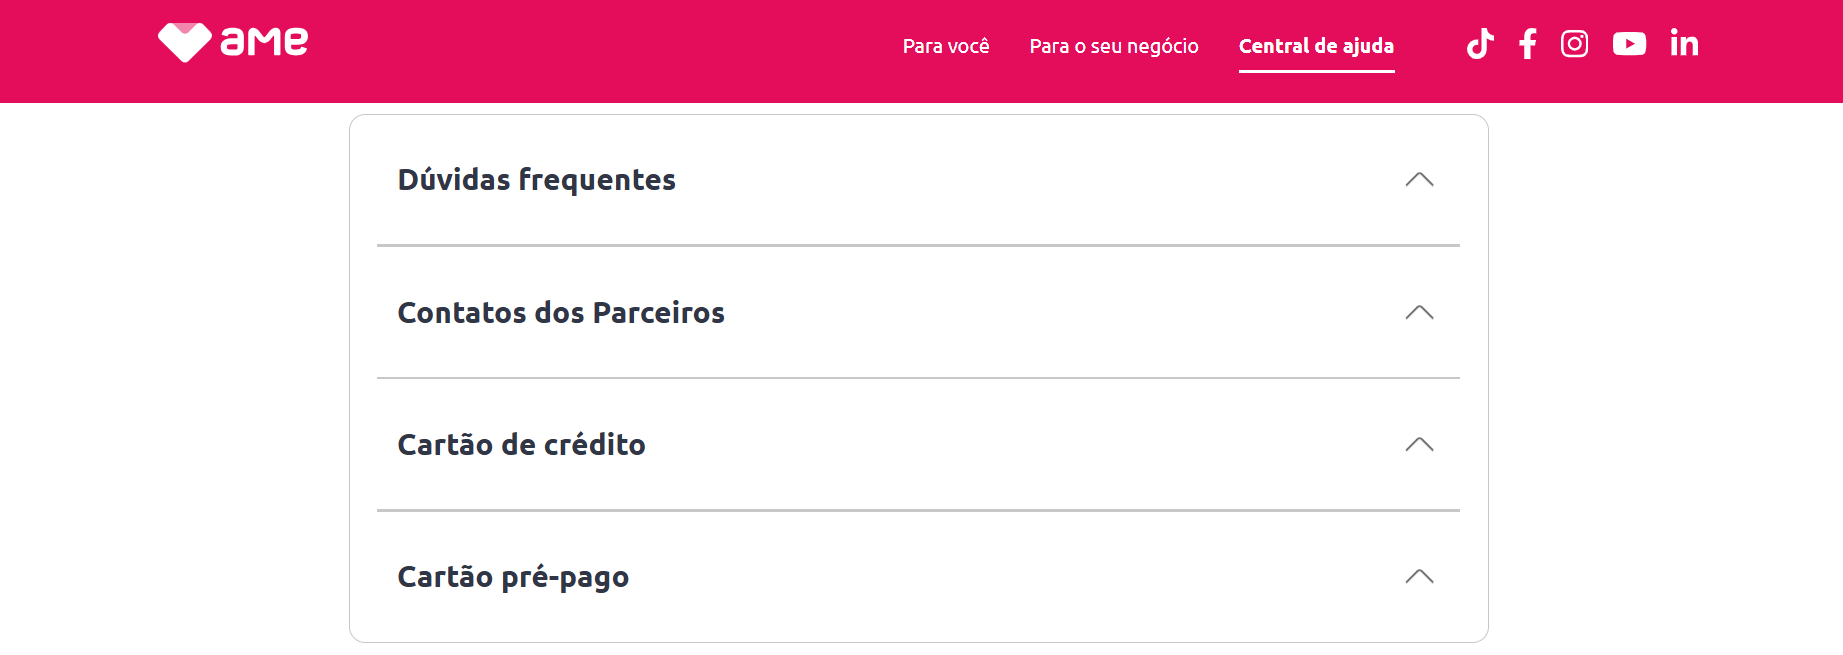The width and height of the screenshot is (1843, 655).
Task: Select the 'Cartão pré-pago' section title
Action: pyautogui.click(x=513, y=577)
